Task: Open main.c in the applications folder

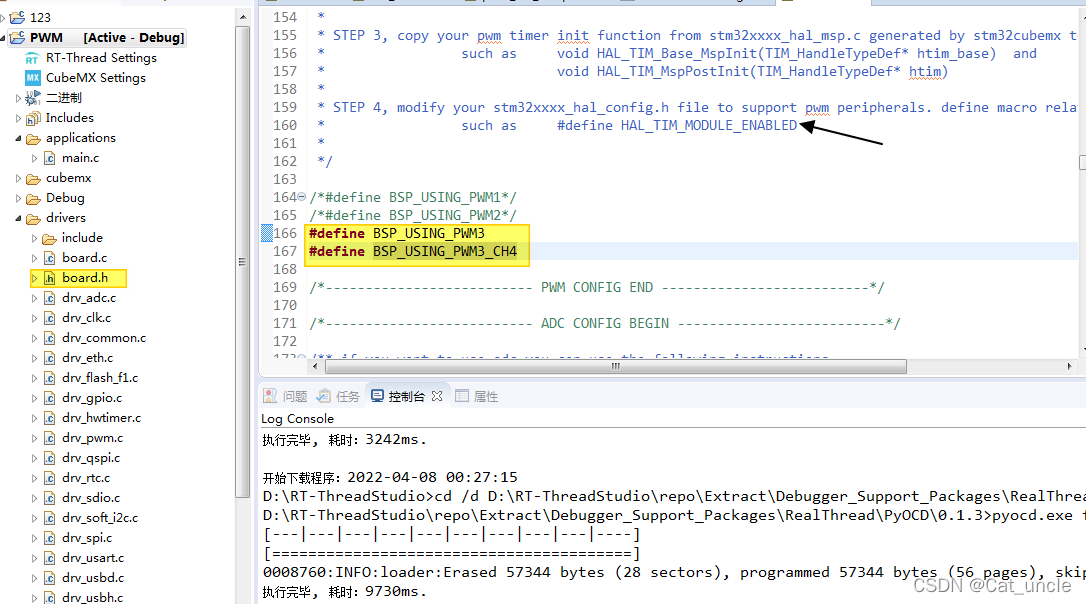Action: point(80,158)
